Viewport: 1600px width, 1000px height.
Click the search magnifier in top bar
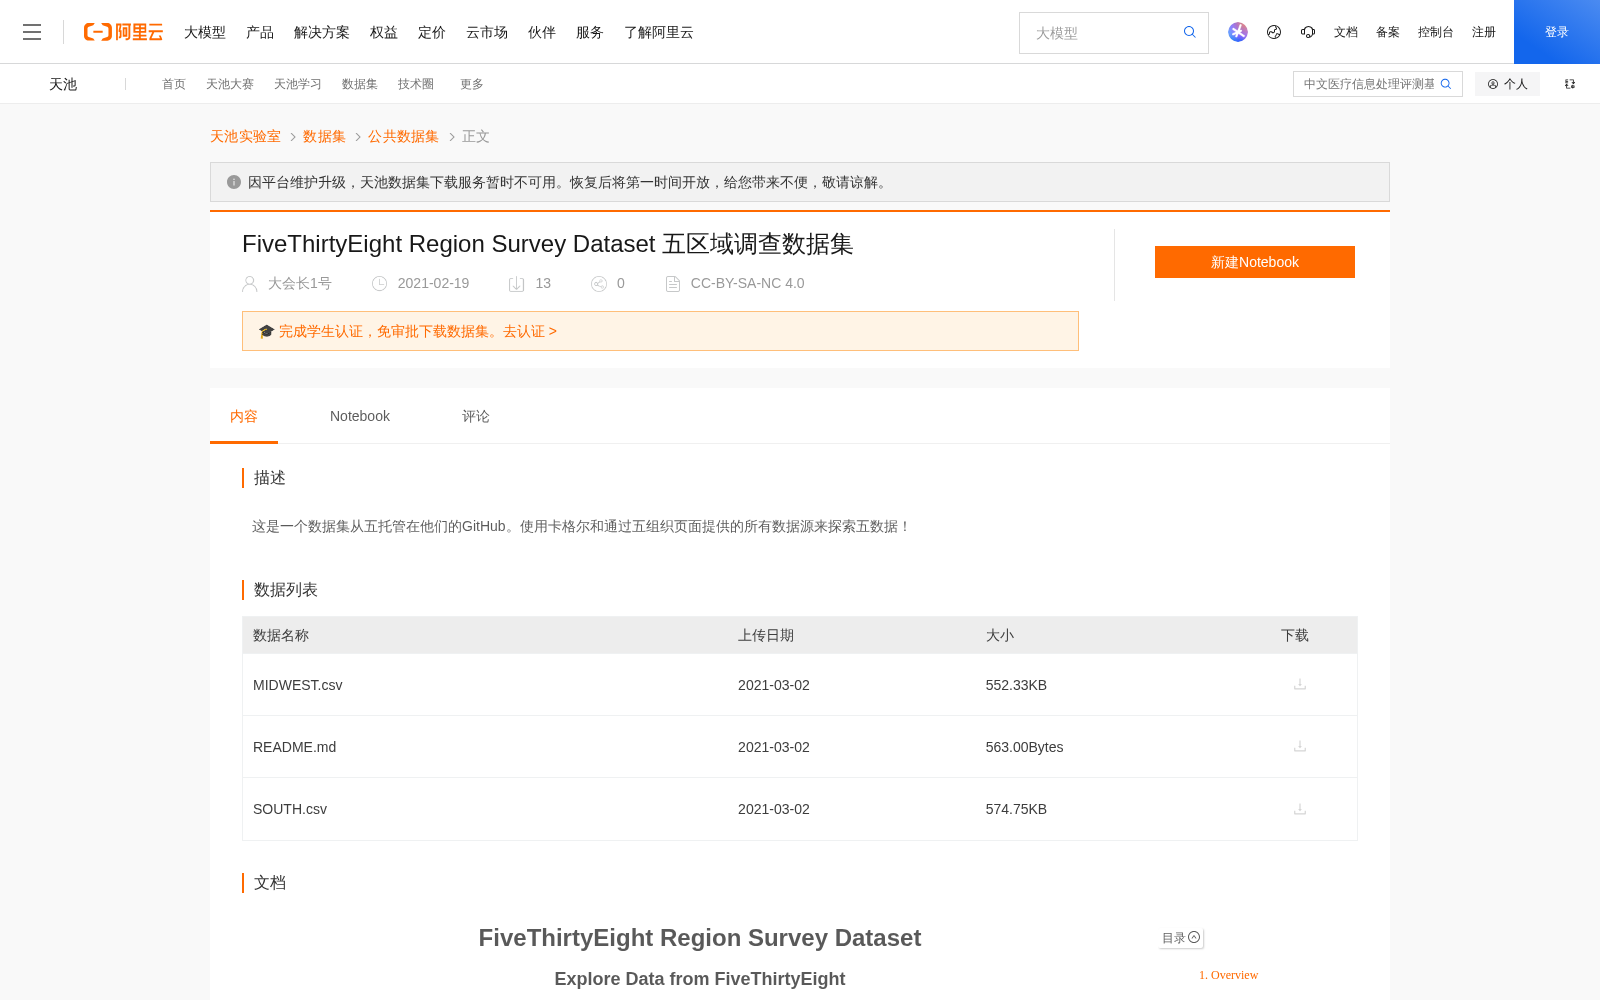coord(1190,32)
